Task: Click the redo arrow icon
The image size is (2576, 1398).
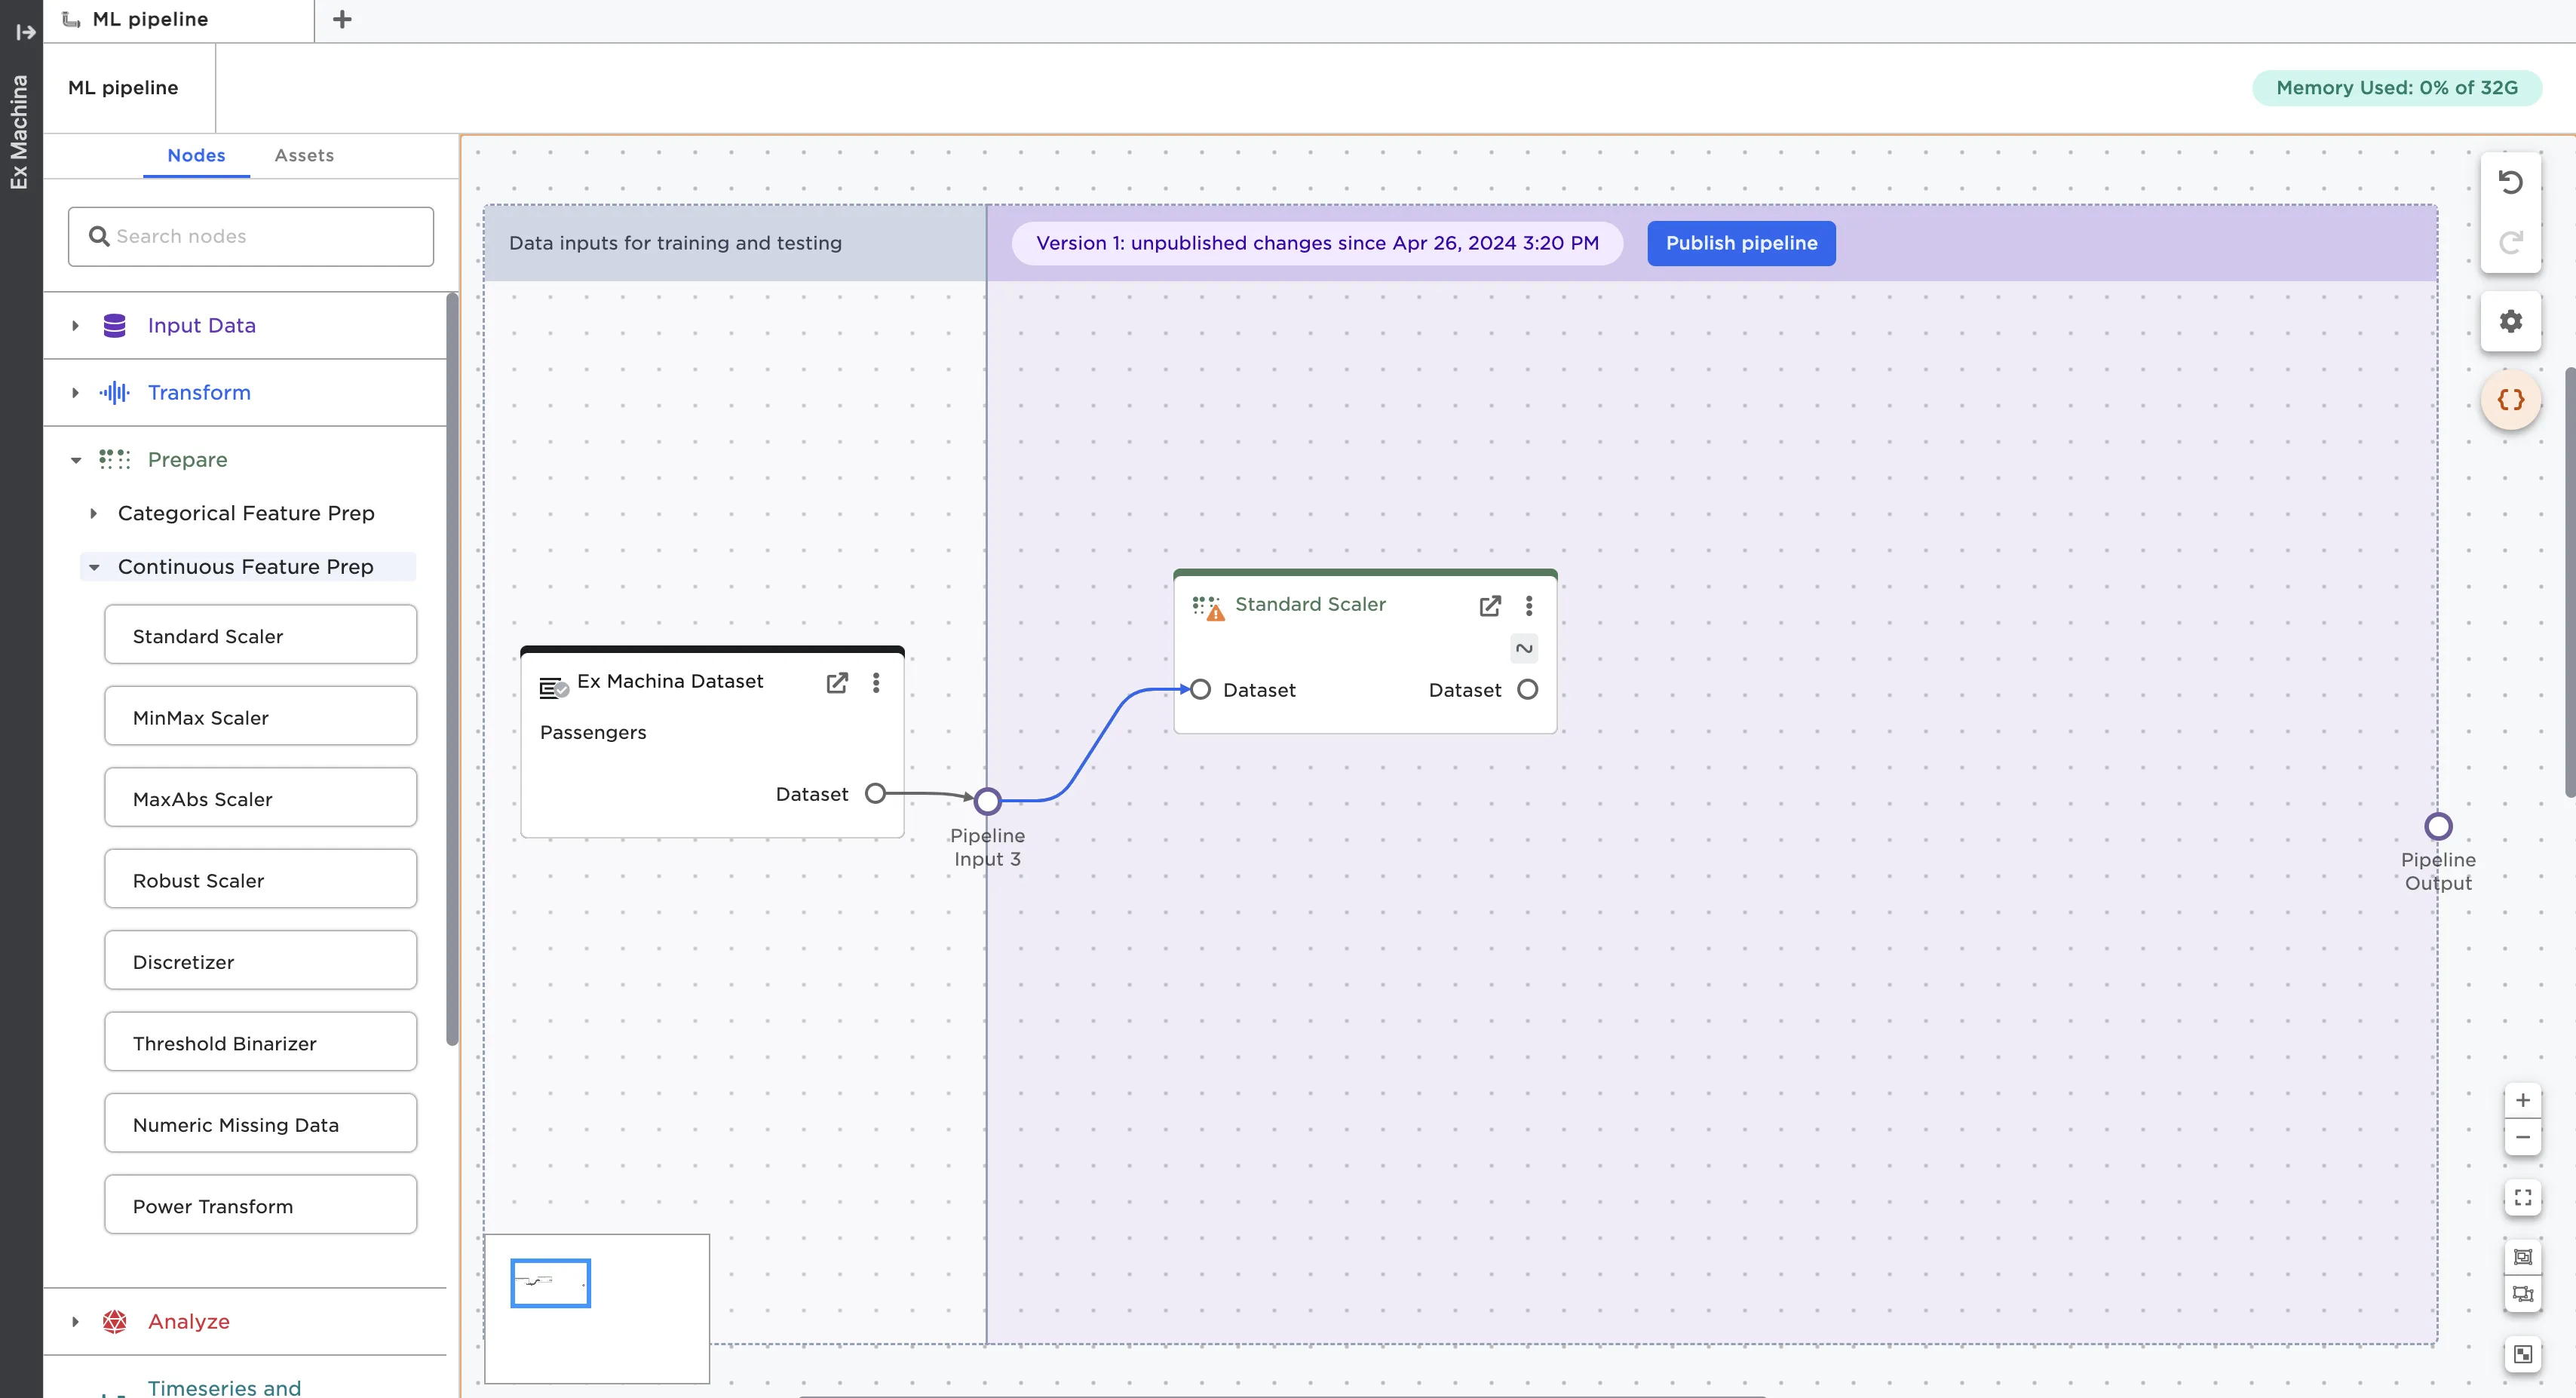Action: coord(2510,243)
